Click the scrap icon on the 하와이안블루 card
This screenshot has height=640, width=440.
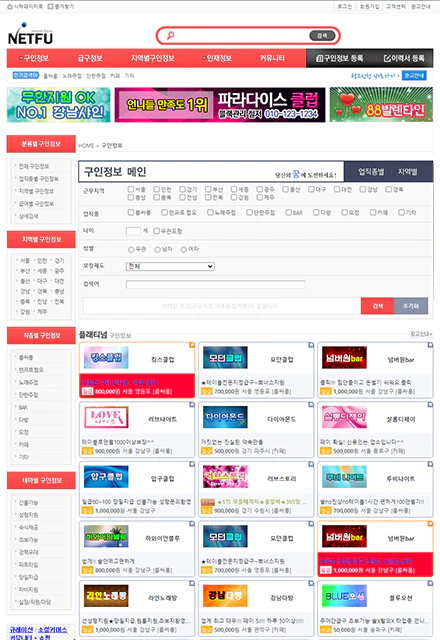pyautogui.click(x=191, y=524)
